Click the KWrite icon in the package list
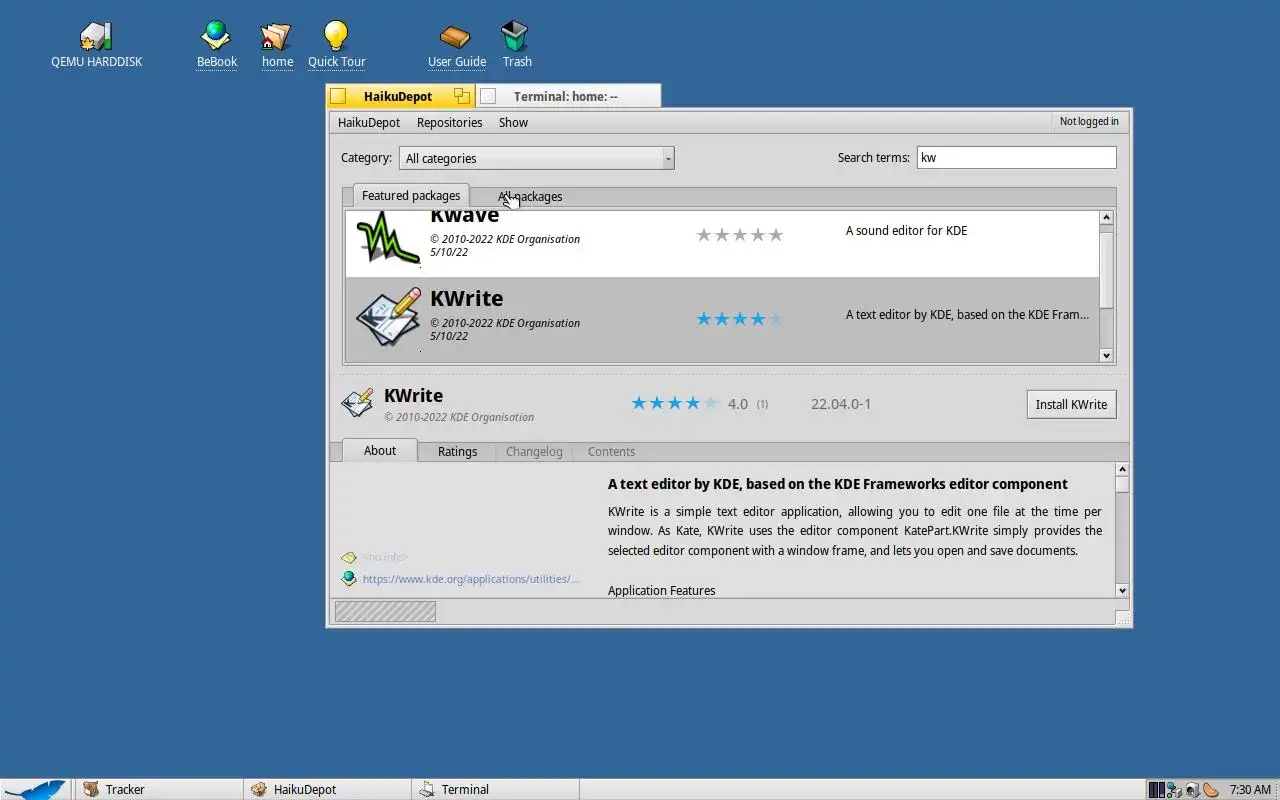Image resolution: width=1280 pixels, height=800 pixels. (x=388, y=318)
